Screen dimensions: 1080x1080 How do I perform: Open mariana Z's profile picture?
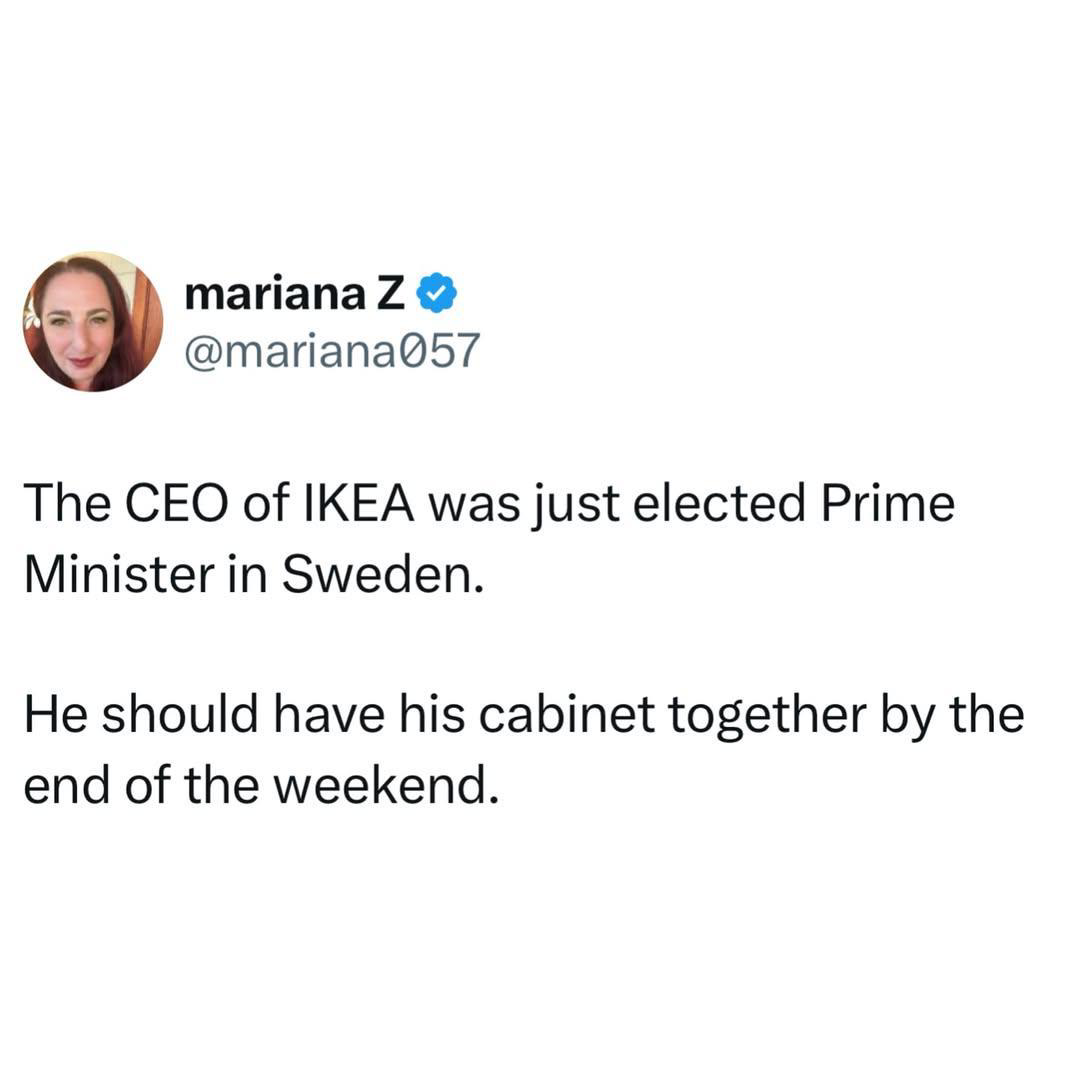93,322
